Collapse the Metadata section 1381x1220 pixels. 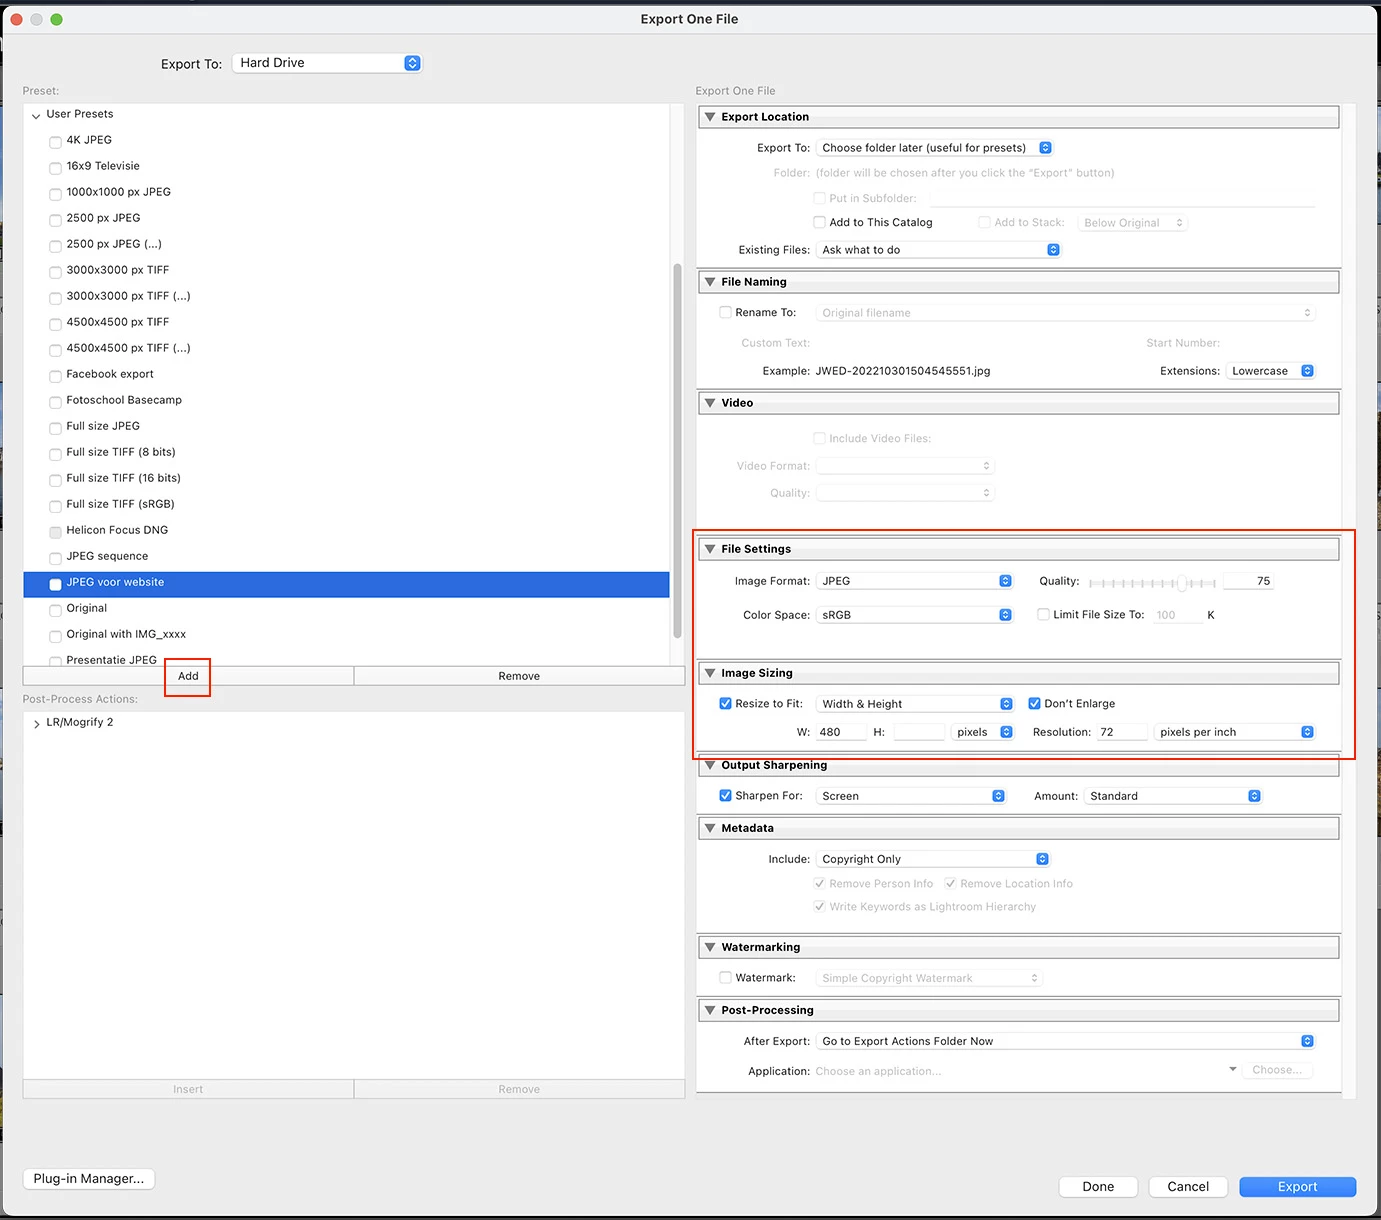coord(710,828)
